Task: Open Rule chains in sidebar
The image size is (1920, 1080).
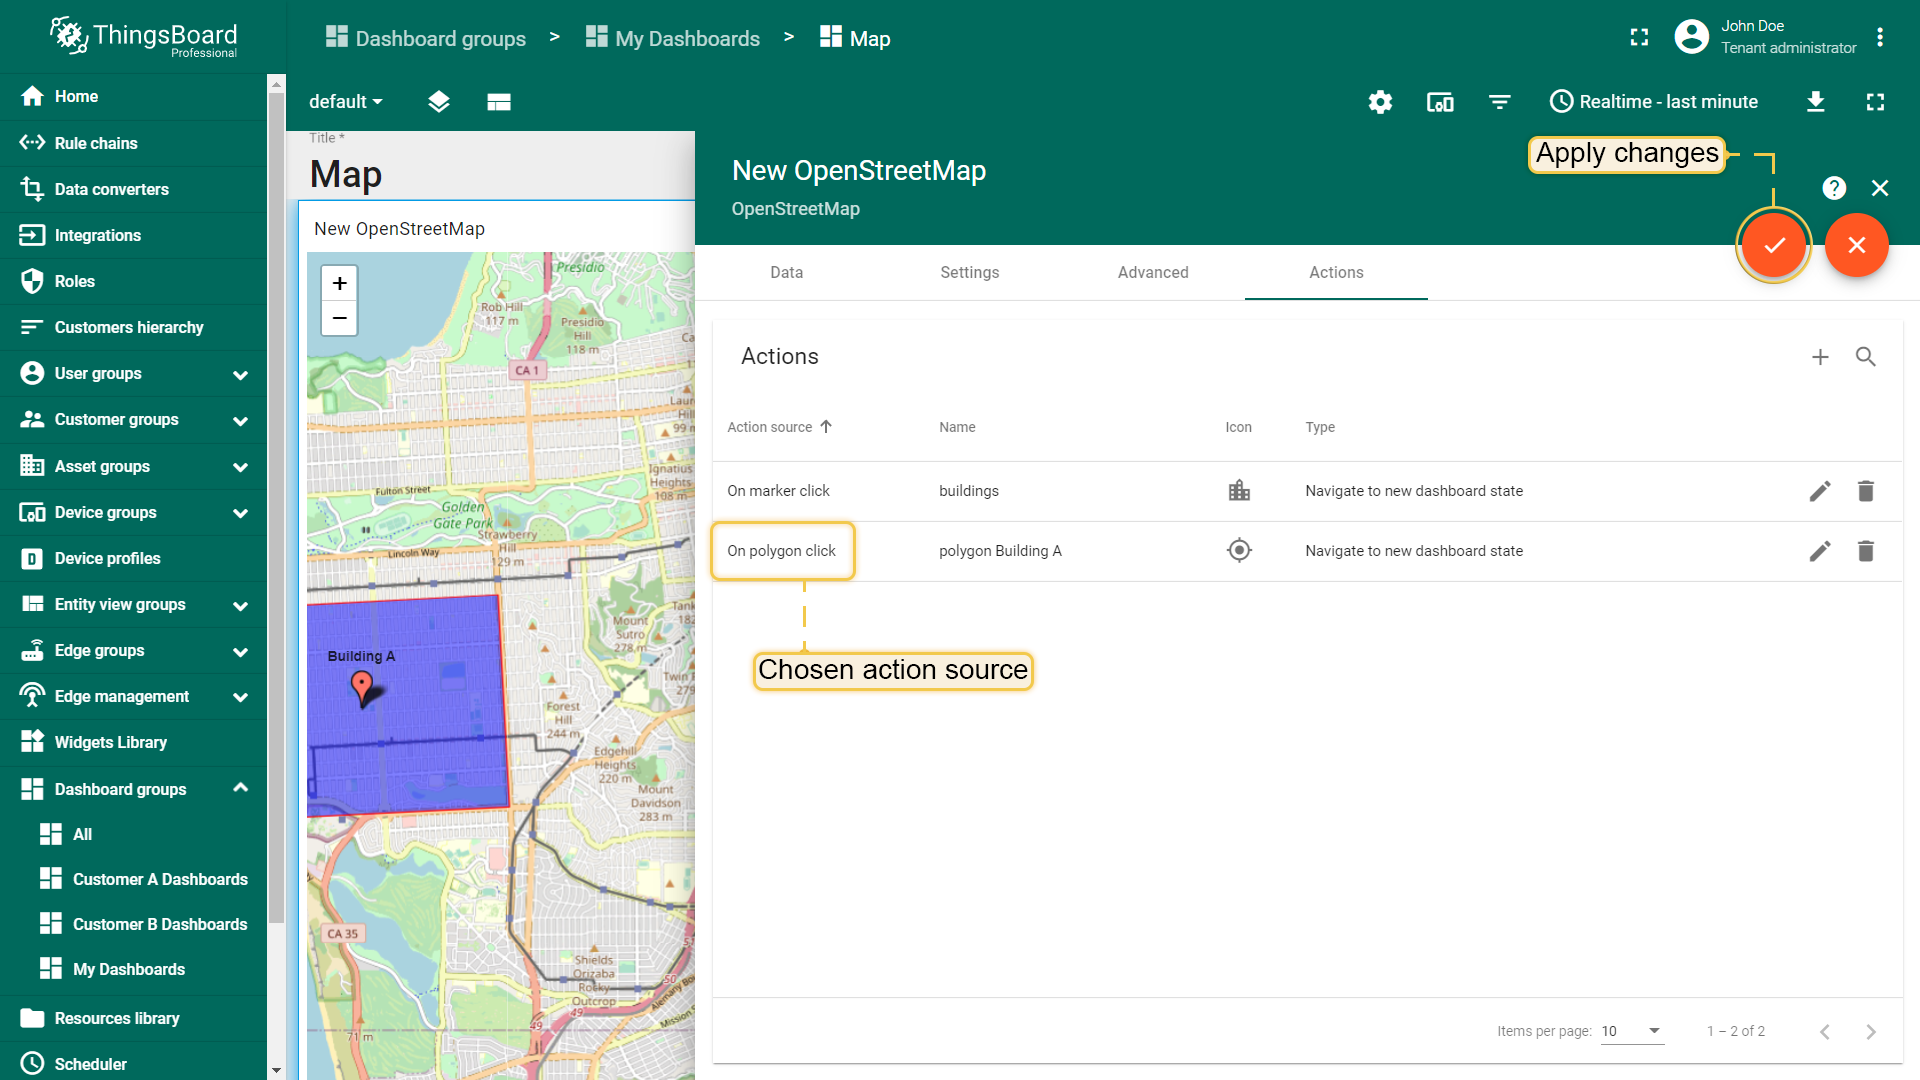Action: [134, 143]
